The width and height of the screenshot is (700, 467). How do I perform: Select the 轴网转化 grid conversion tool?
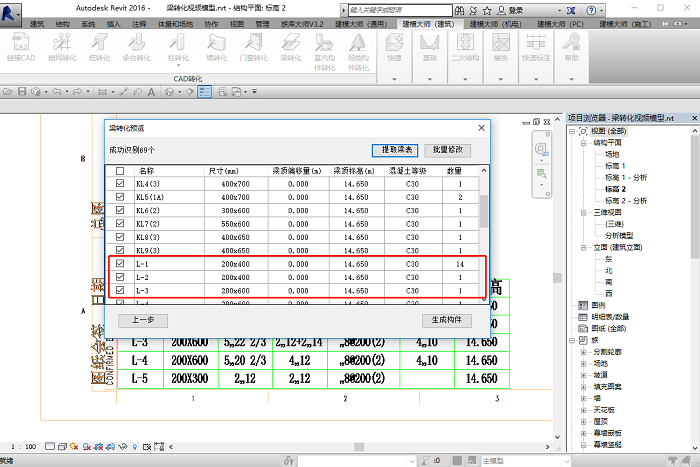pyautogui.click(x=62, y=46)
